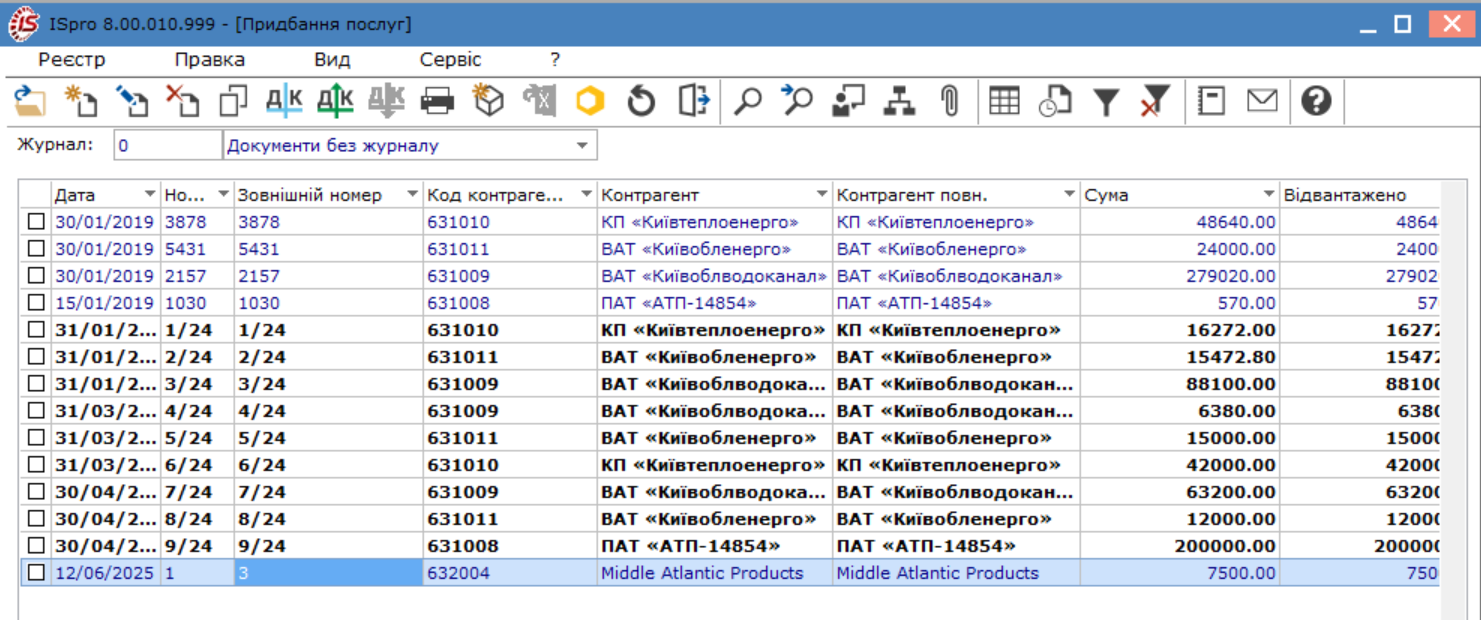Open the hierarchy structure icon
1481x620 pixels.
[x=900, y=101]
